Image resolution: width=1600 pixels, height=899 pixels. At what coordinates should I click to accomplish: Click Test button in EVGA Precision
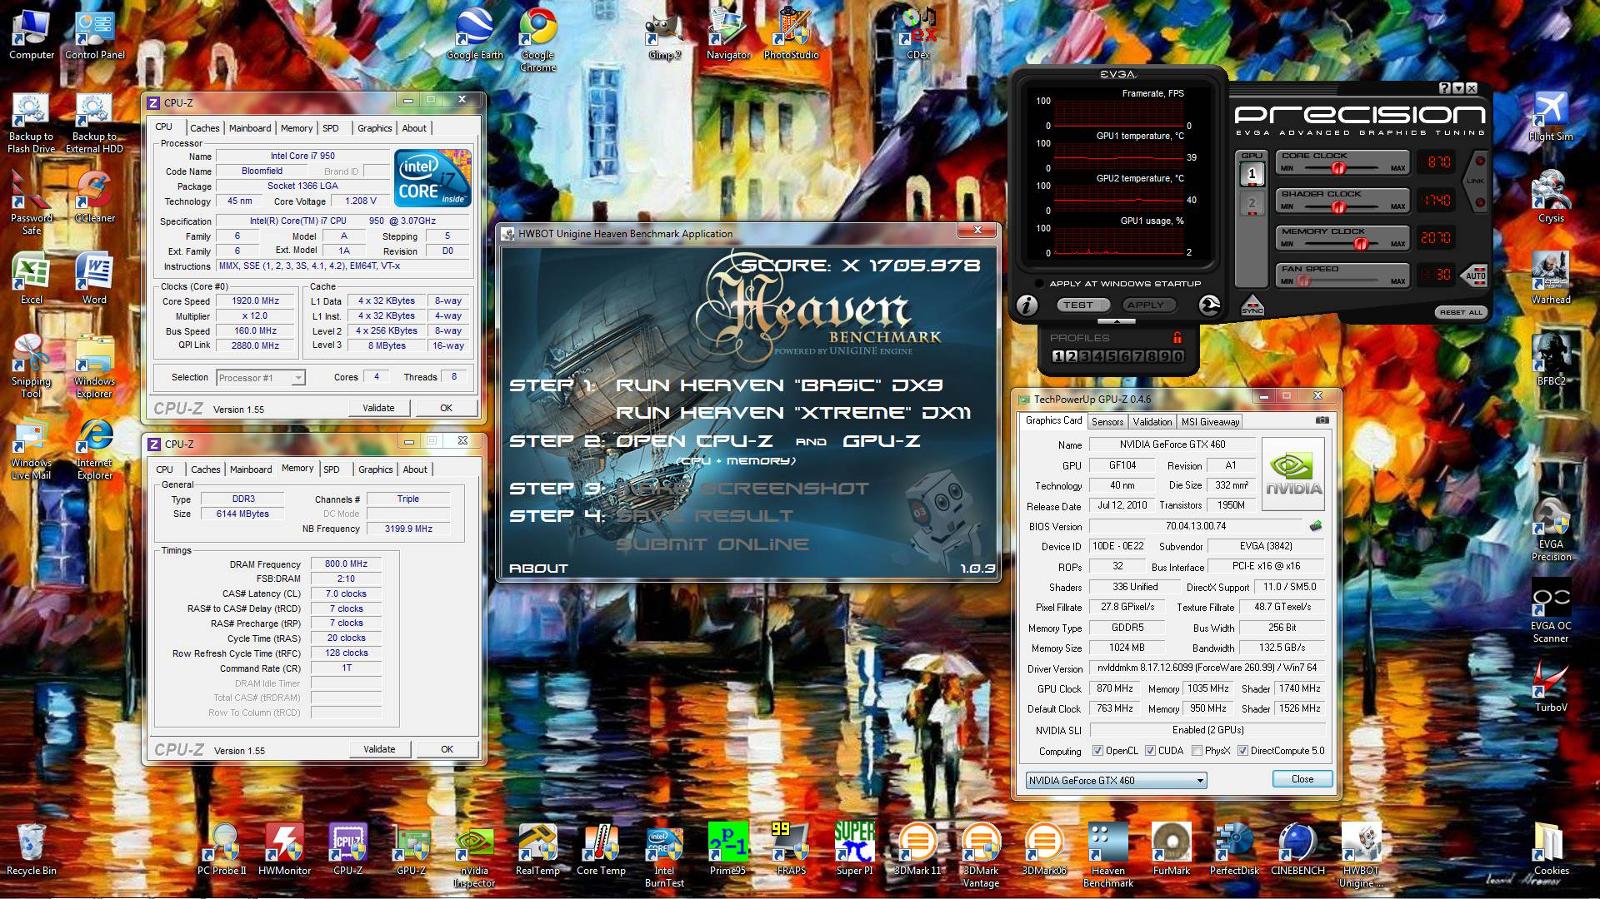click(1083, 305)
